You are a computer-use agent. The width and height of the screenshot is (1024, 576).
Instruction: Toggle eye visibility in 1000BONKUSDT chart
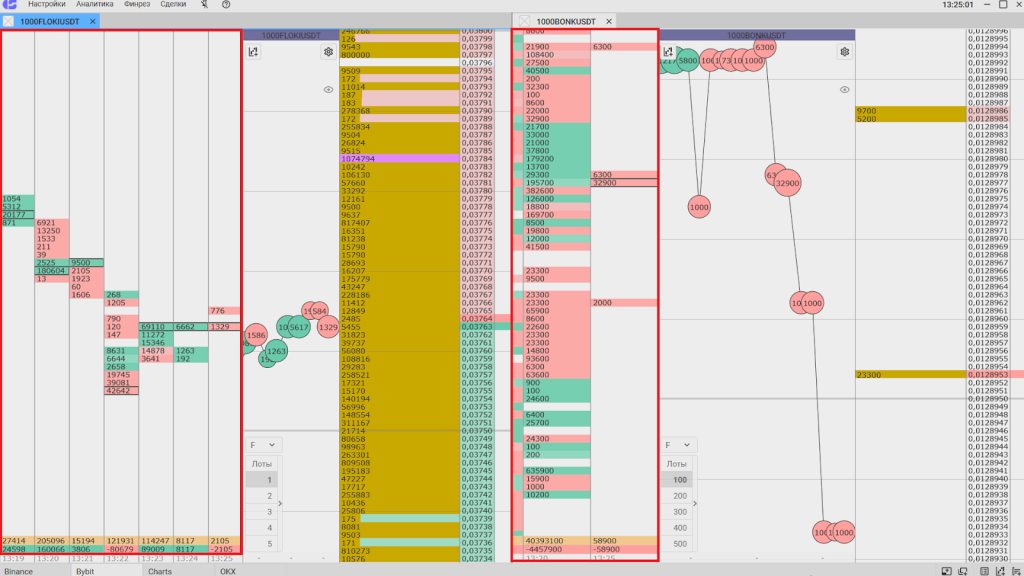point(845,89)
